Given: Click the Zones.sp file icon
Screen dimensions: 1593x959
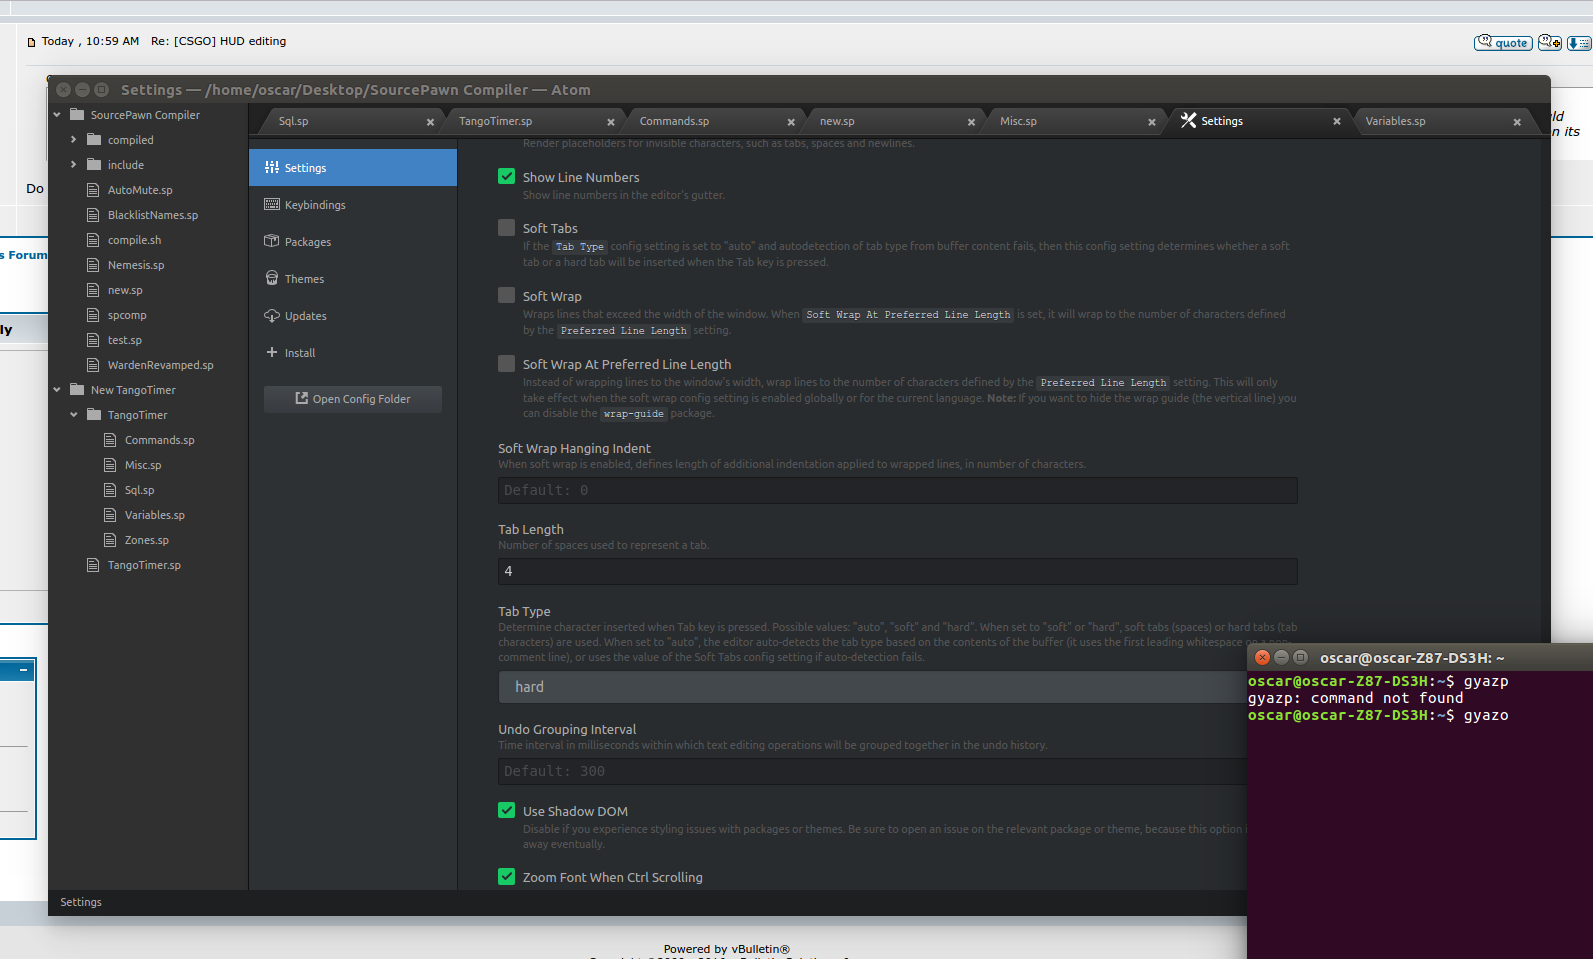Looking at the screenshot, I should pyautogui.click(x=111, y=540).
